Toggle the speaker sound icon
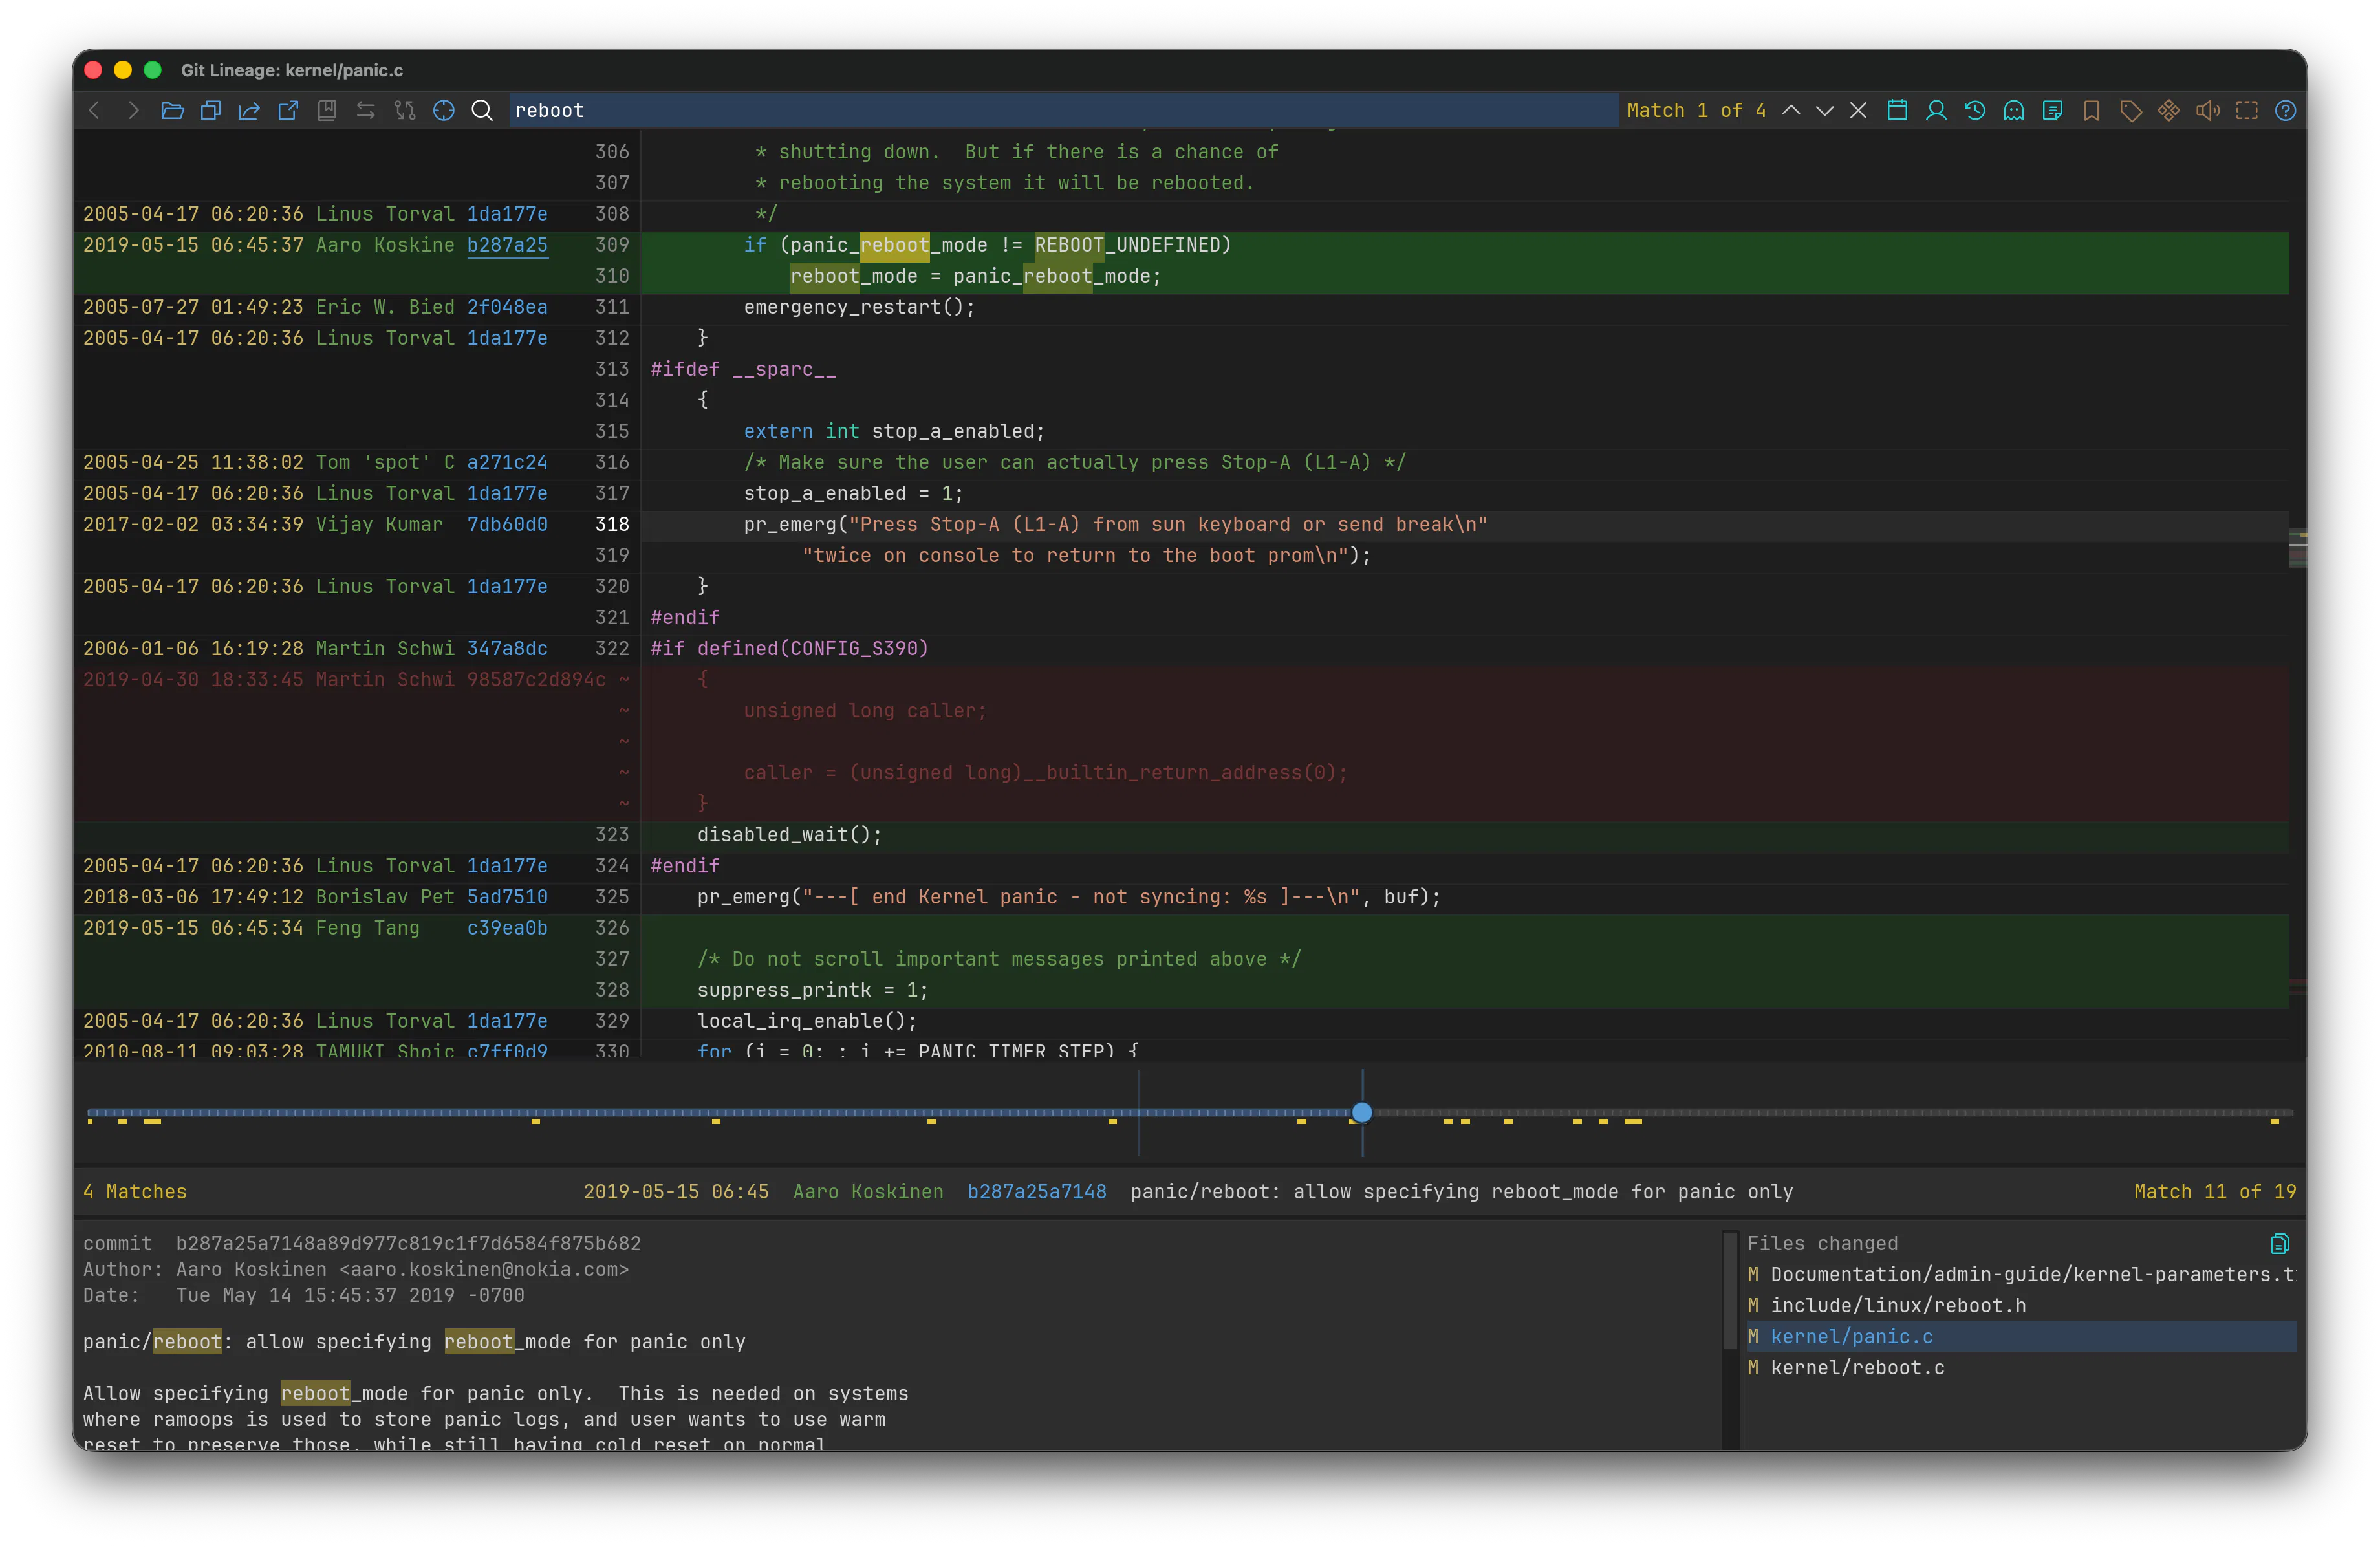 (x=2208, y=110)
